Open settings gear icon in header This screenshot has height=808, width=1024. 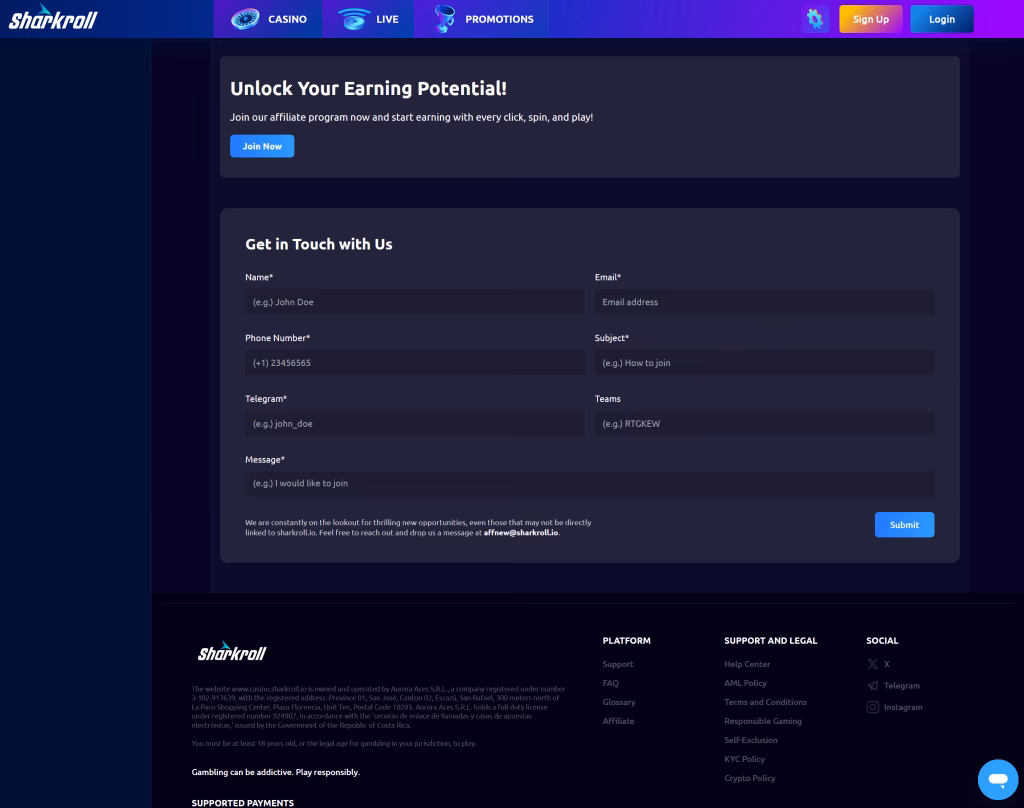point(815,19)
